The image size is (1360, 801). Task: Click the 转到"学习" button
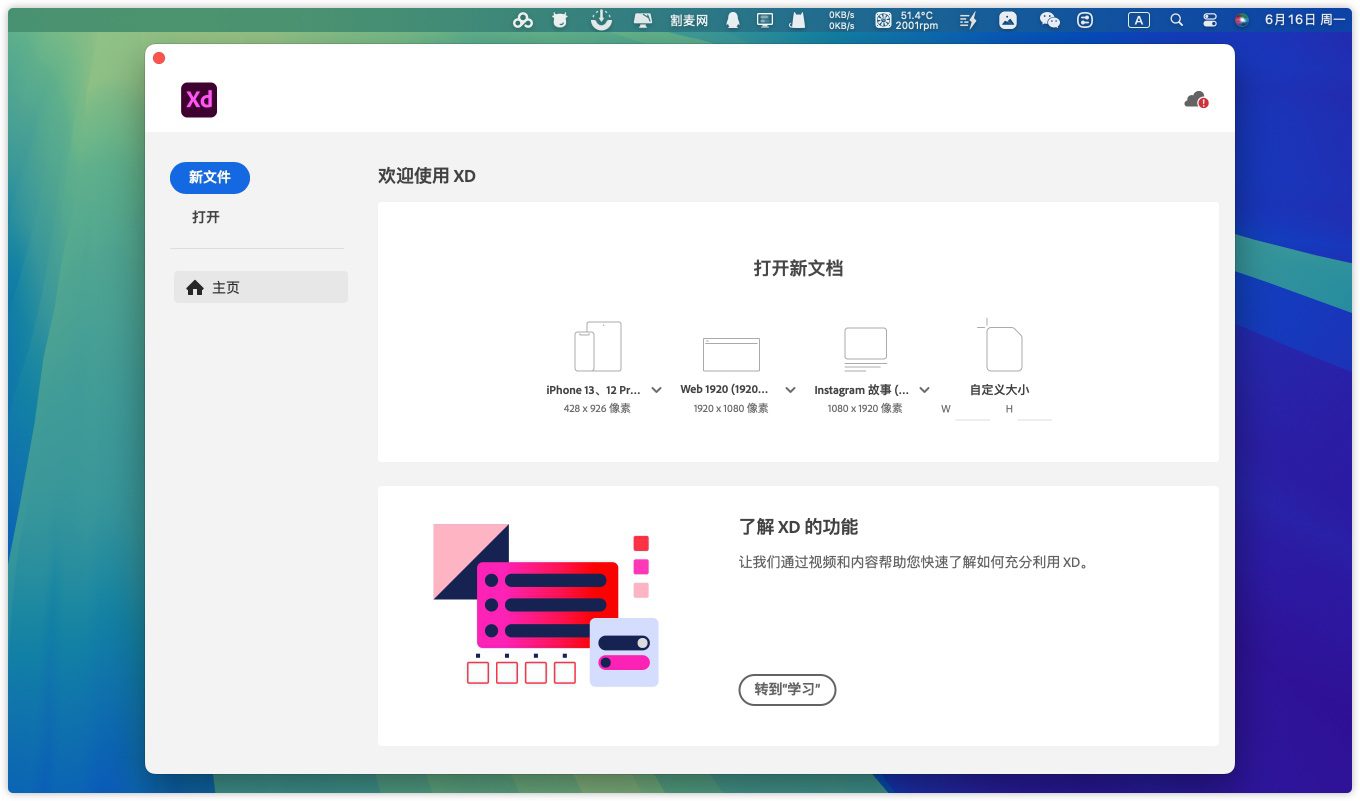pyautogui.click(x=787, y=690)
